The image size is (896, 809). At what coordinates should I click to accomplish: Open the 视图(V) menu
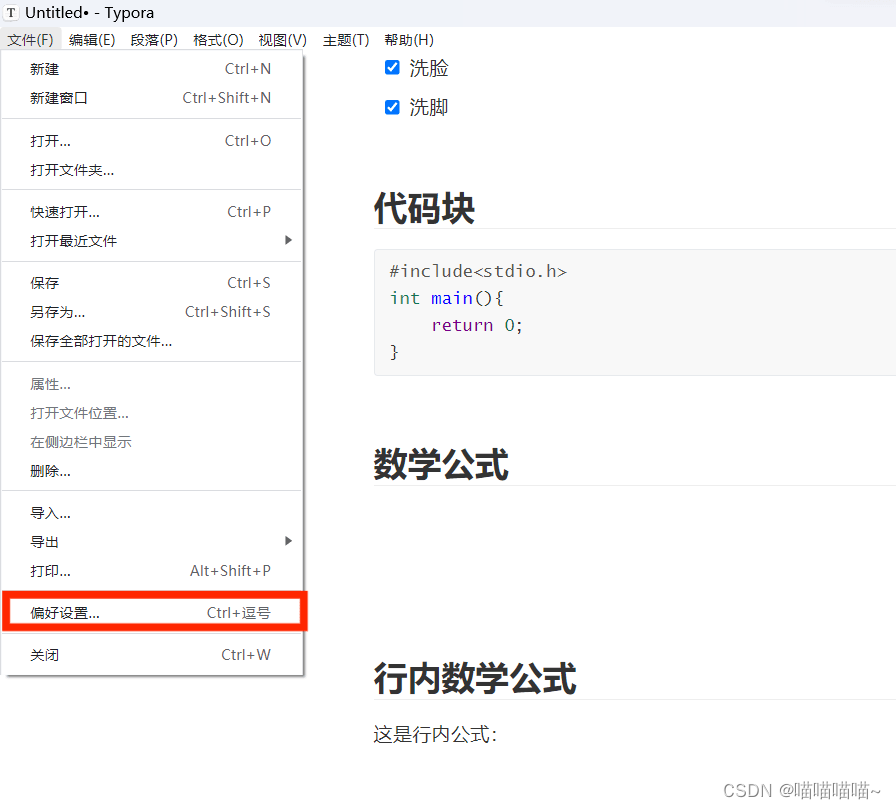coord(282,40)
